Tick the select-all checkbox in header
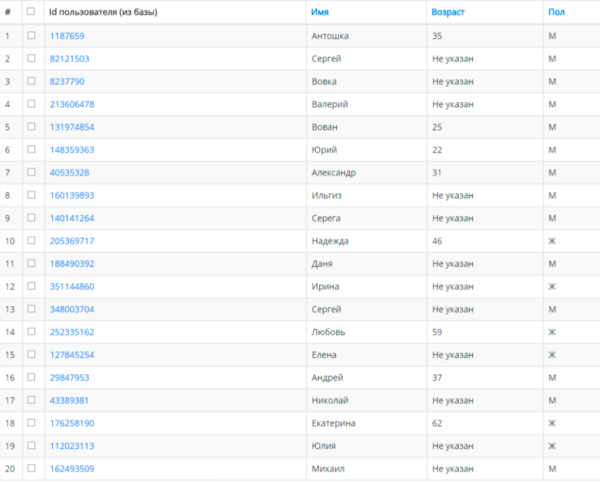Screen dimensions: 600x482 [31, 11]
